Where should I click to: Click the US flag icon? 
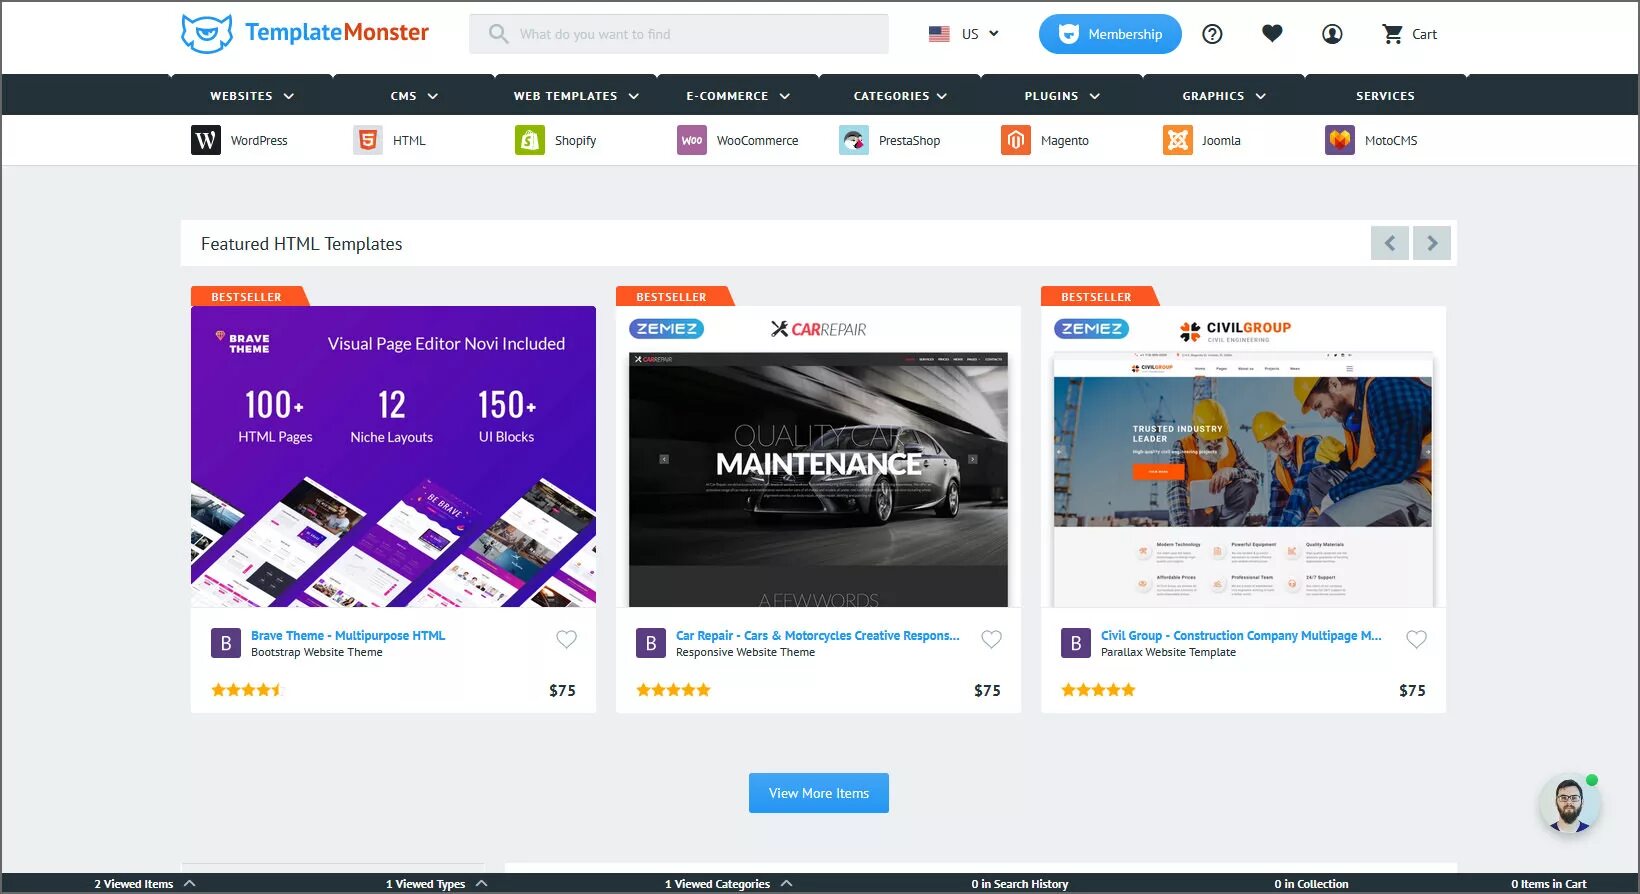click(x=939, y=34)
